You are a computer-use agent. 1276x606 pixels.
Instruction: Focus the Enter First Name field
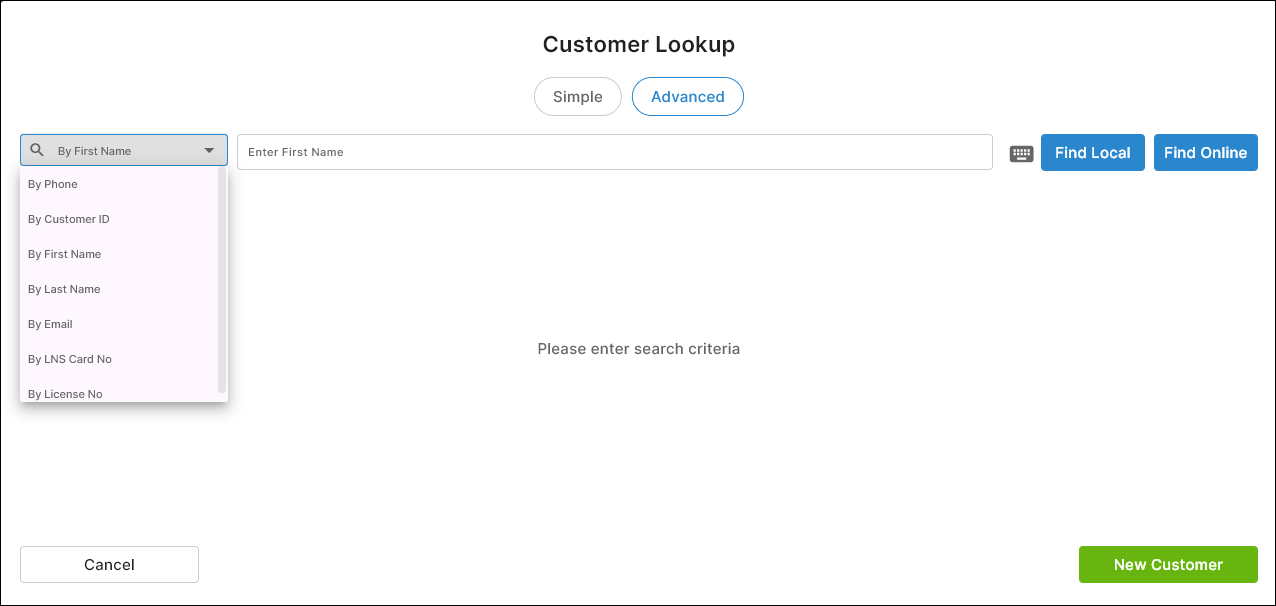pos(615,152)
